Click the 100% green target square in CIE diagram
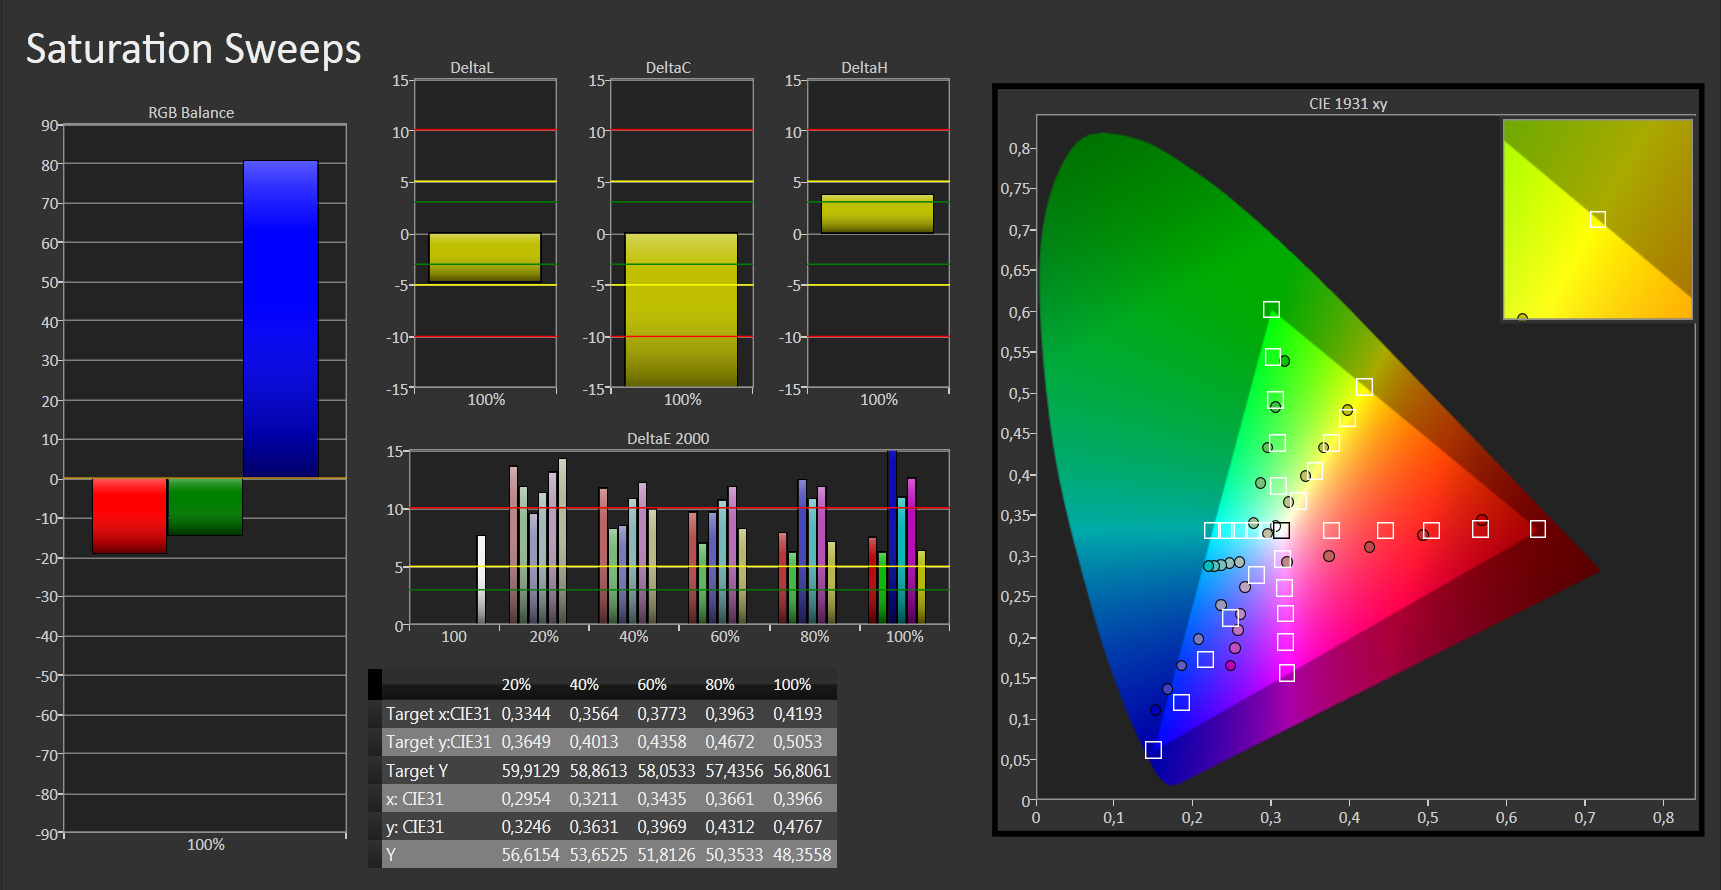1721x890 pixels. (1271, 310)
